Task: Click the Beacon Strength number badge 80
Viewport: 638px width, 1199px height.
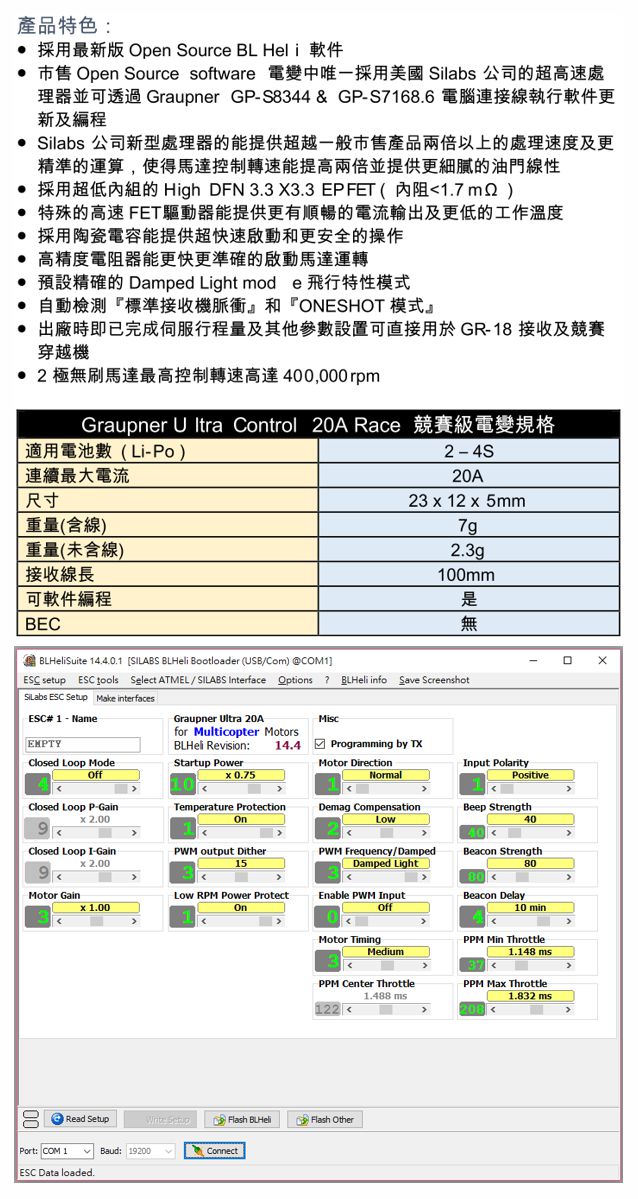Action: pyautogui.click(x=471, y=876)
